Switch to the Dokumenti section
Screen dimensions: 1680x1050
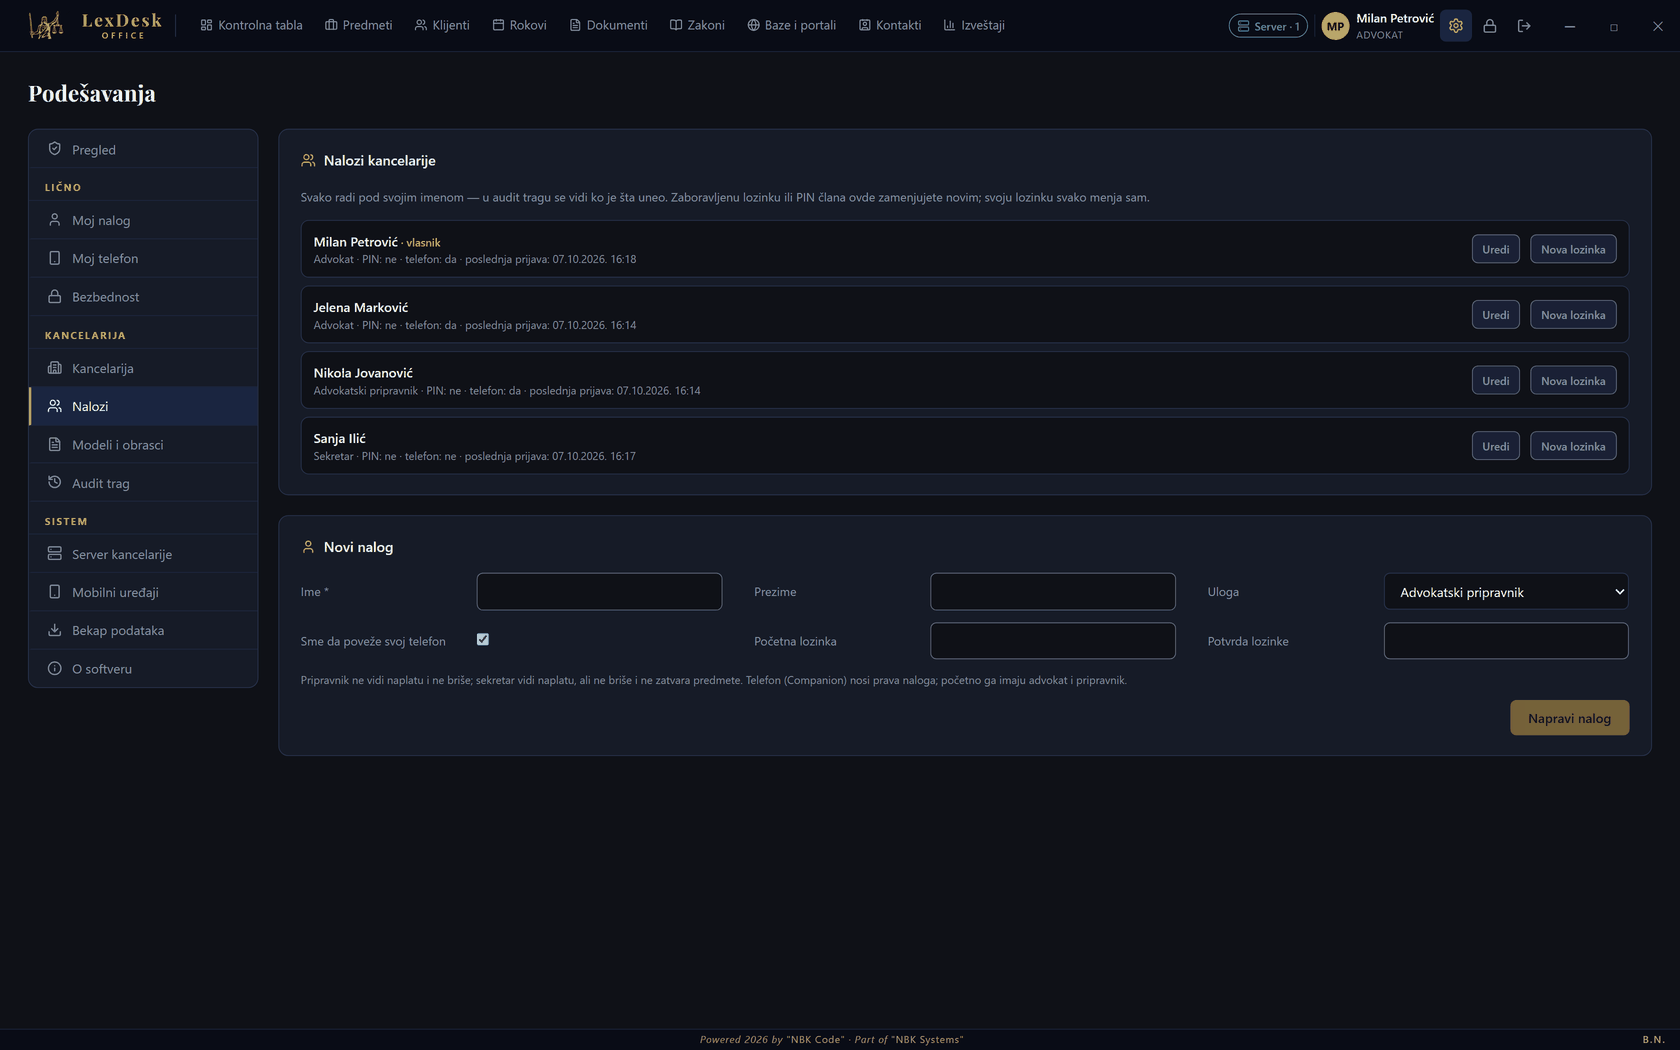(608, 25)
